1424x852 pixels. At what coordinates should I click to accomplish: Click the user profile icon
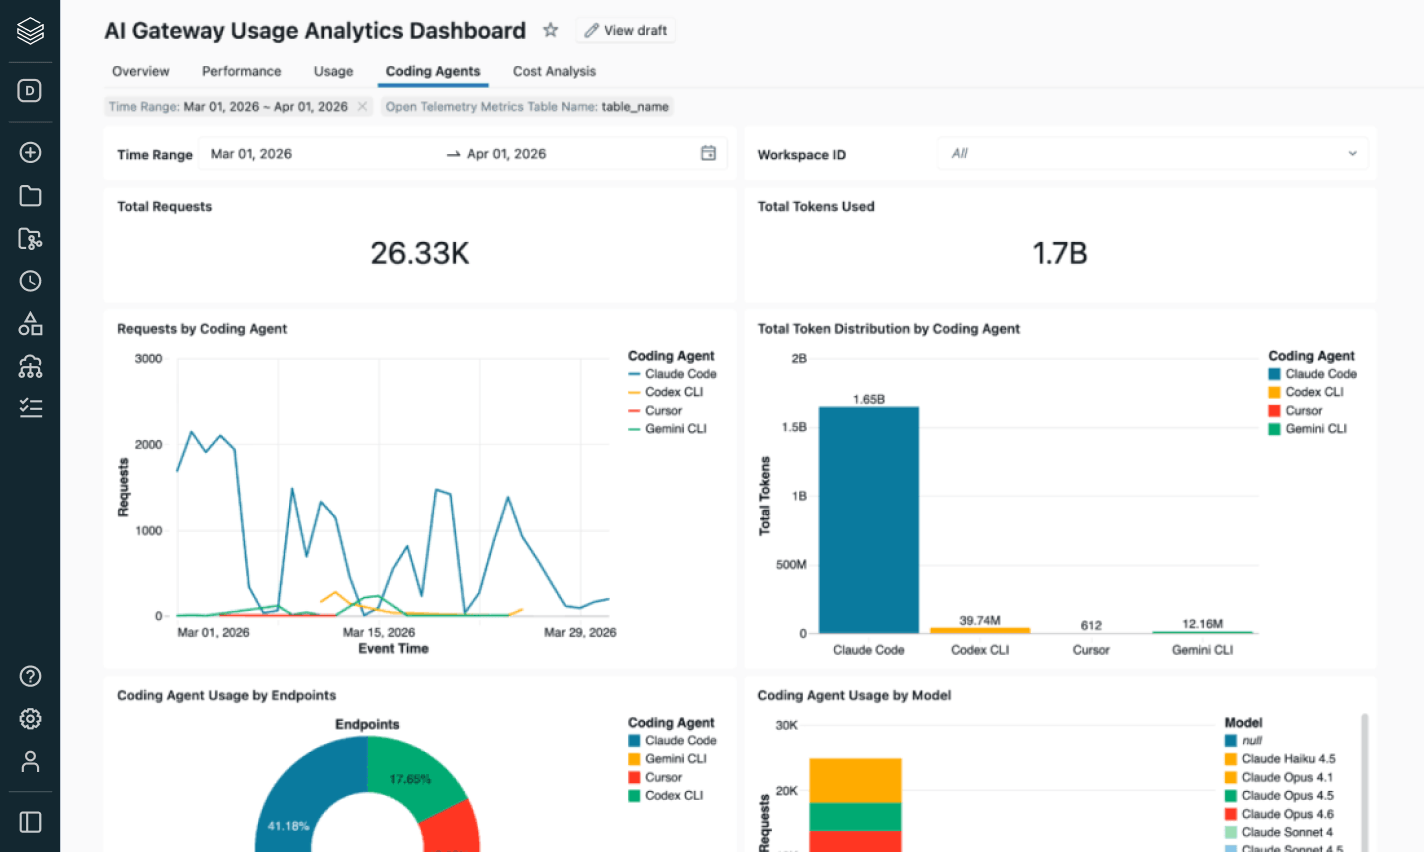pos(30,762)
